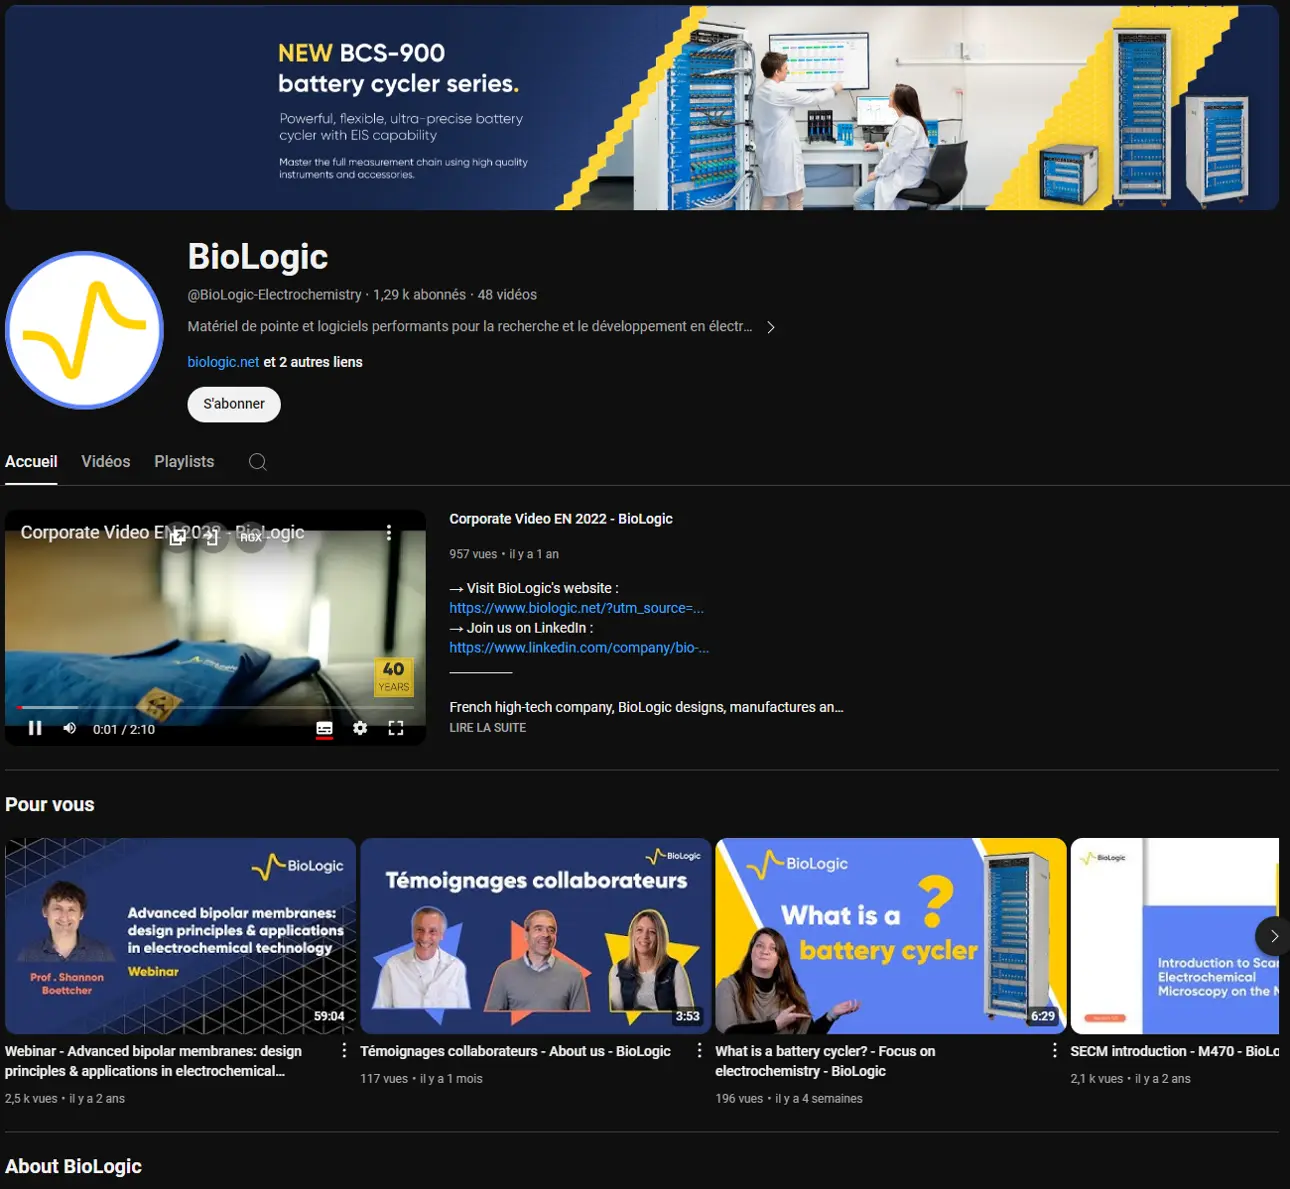Open options menu for bipolar membranes webinar
Screen dimensions: 1290x1189
(x=344, y=1051)
